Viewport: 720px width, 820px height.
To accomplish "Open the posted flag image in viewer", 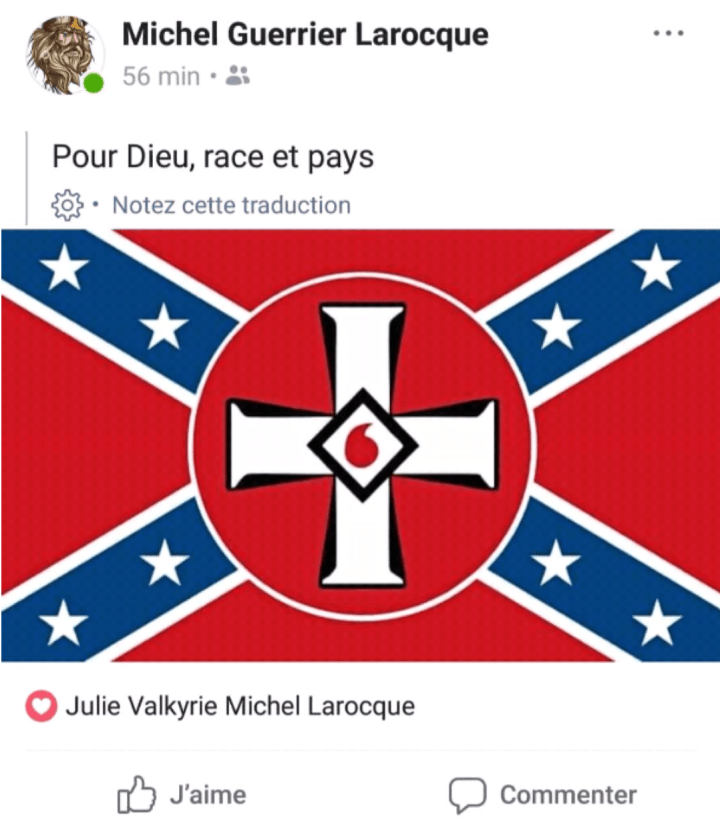I will 360,445.
